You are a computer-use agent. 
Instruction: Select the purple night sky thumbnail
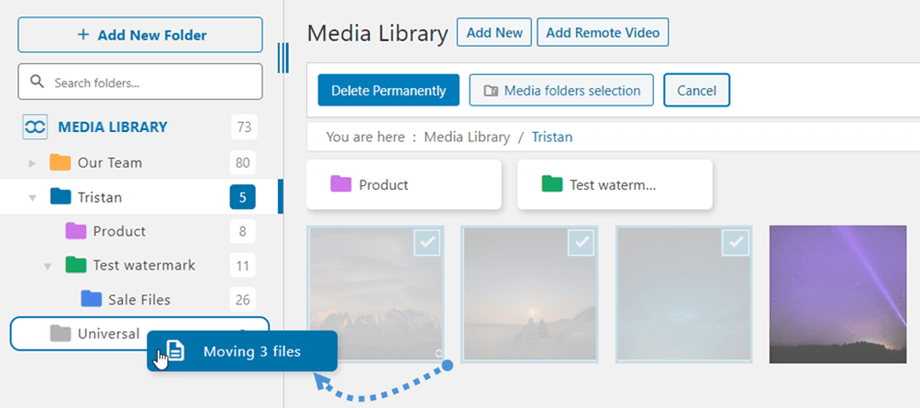(843, 294)
